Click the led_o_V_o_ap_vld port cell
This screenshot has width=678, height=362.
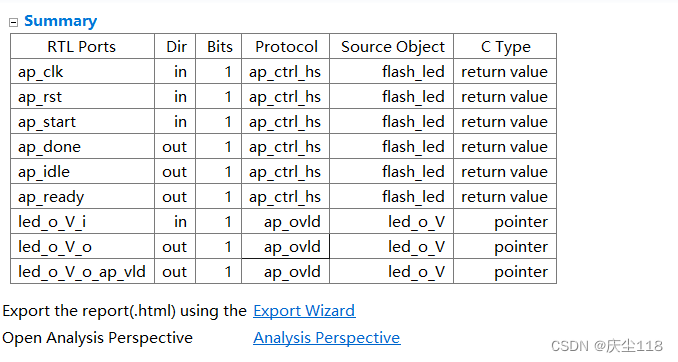tap(82, 272)
